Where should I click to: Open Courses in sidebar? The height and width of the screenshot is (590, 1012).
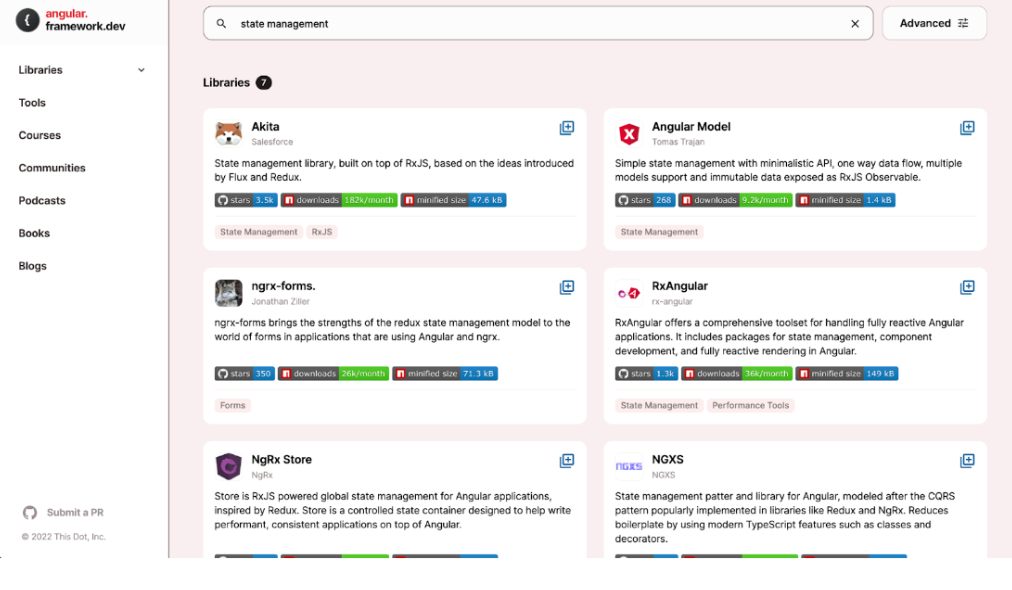coord(39,136)
